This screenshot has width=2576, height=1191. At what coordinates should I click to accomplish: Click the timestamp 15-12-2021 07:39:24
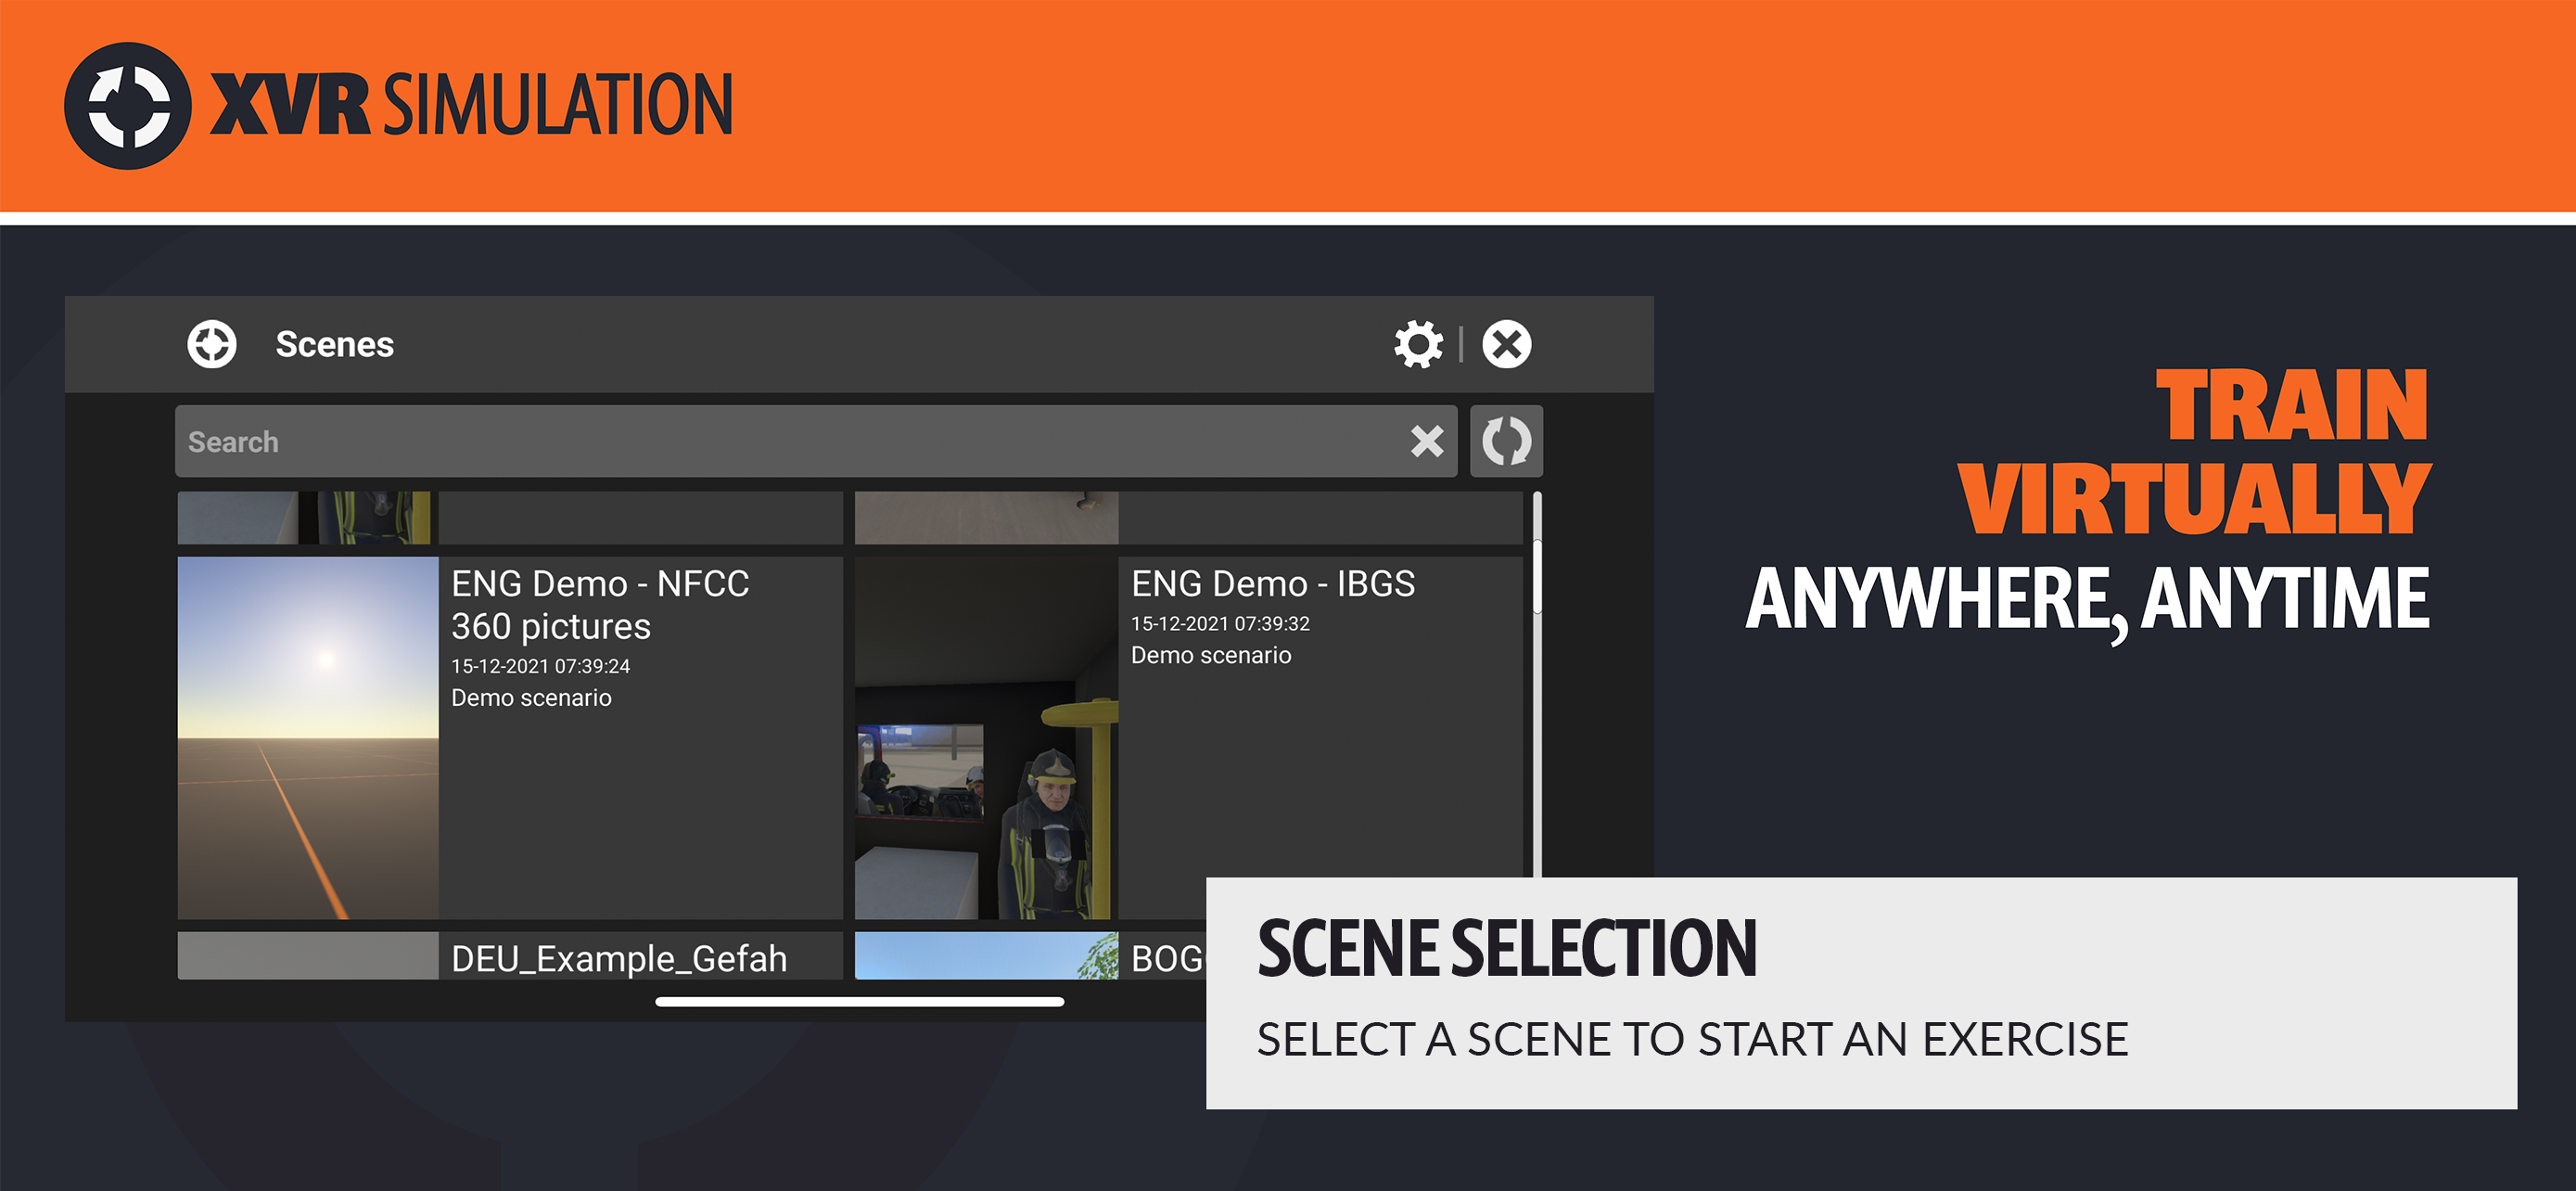pos(540,666)
